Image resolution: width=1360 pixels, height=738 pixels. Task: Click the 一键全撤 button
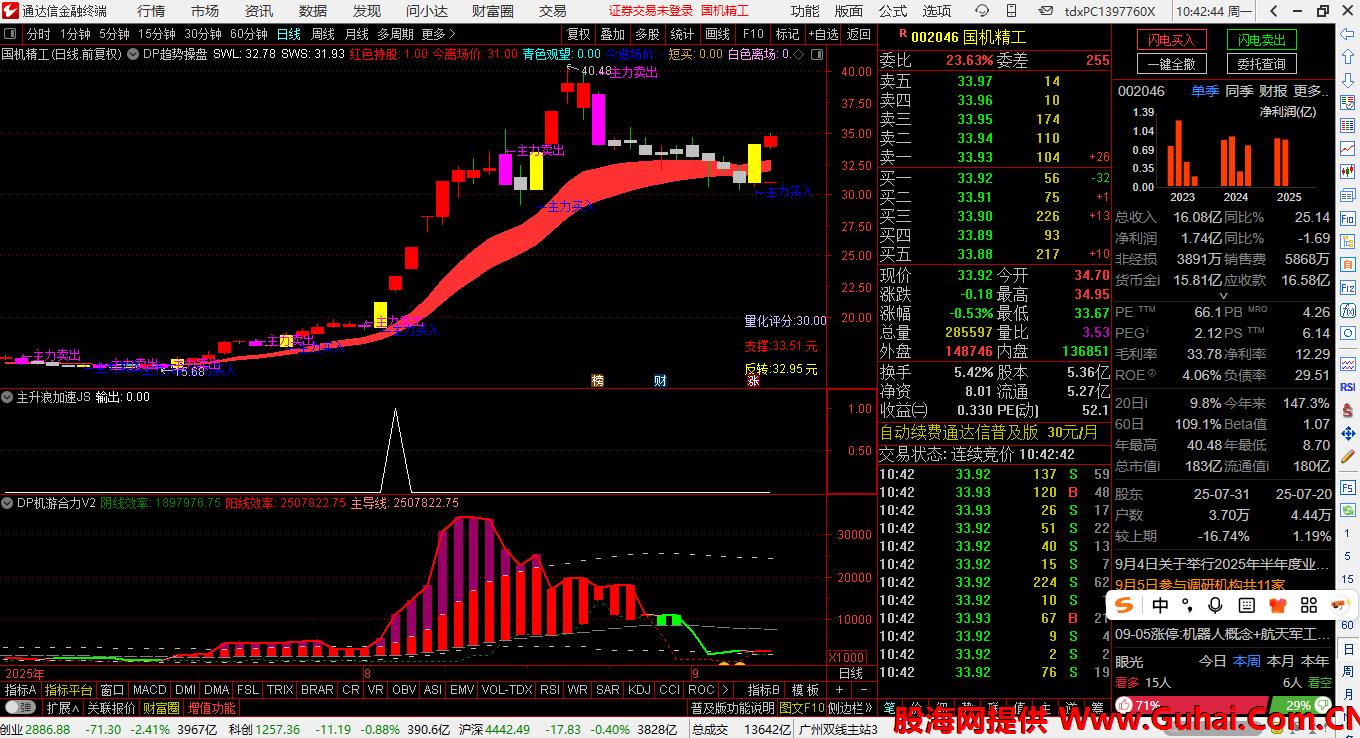click(1171, 64)
